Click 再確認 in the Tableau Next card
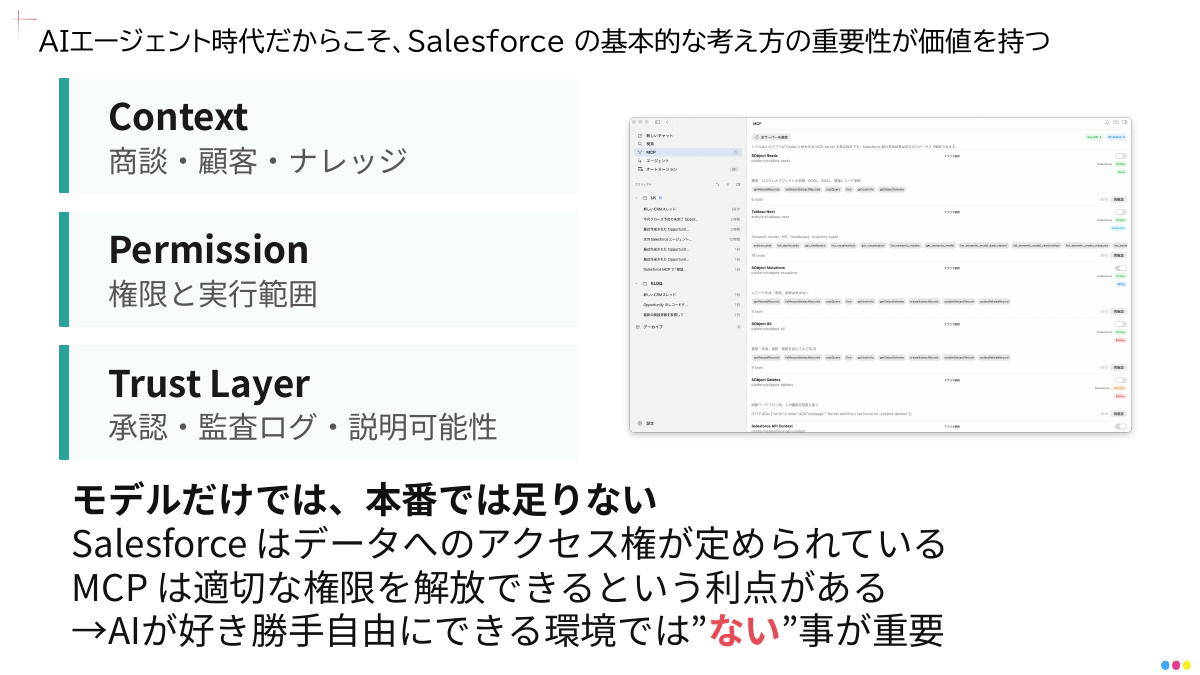 click(x=1119, y=255)
